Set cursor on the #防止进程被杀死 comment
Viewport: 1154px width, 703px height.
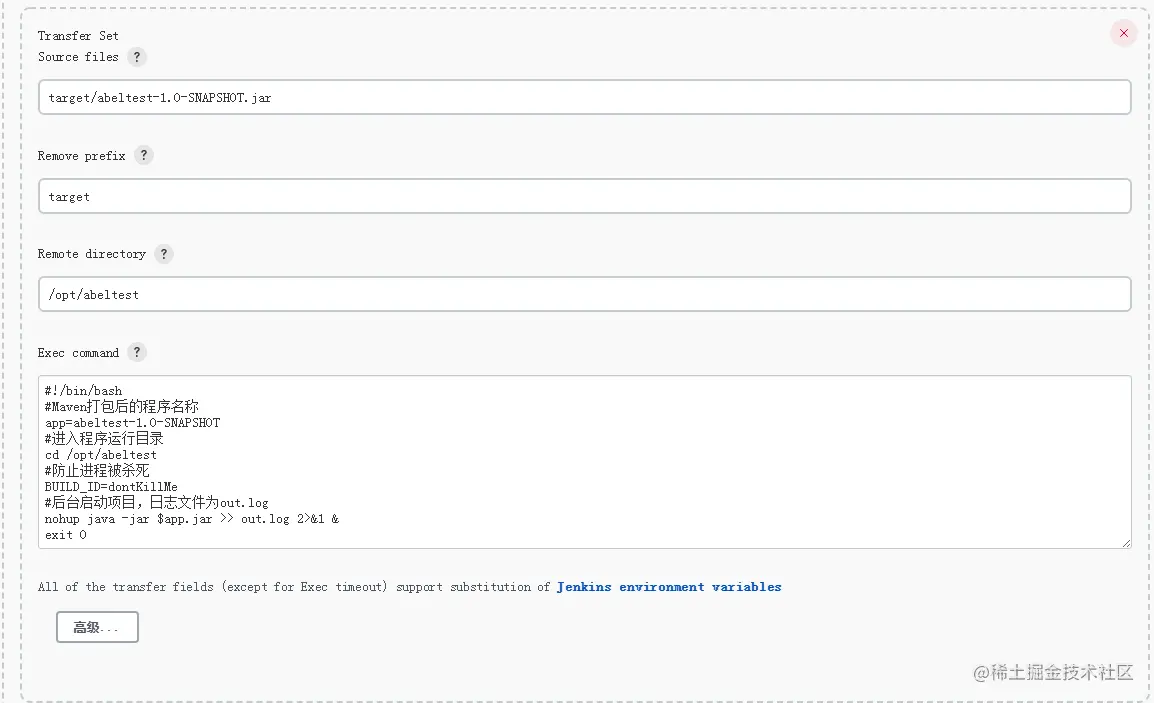[97, 471]
